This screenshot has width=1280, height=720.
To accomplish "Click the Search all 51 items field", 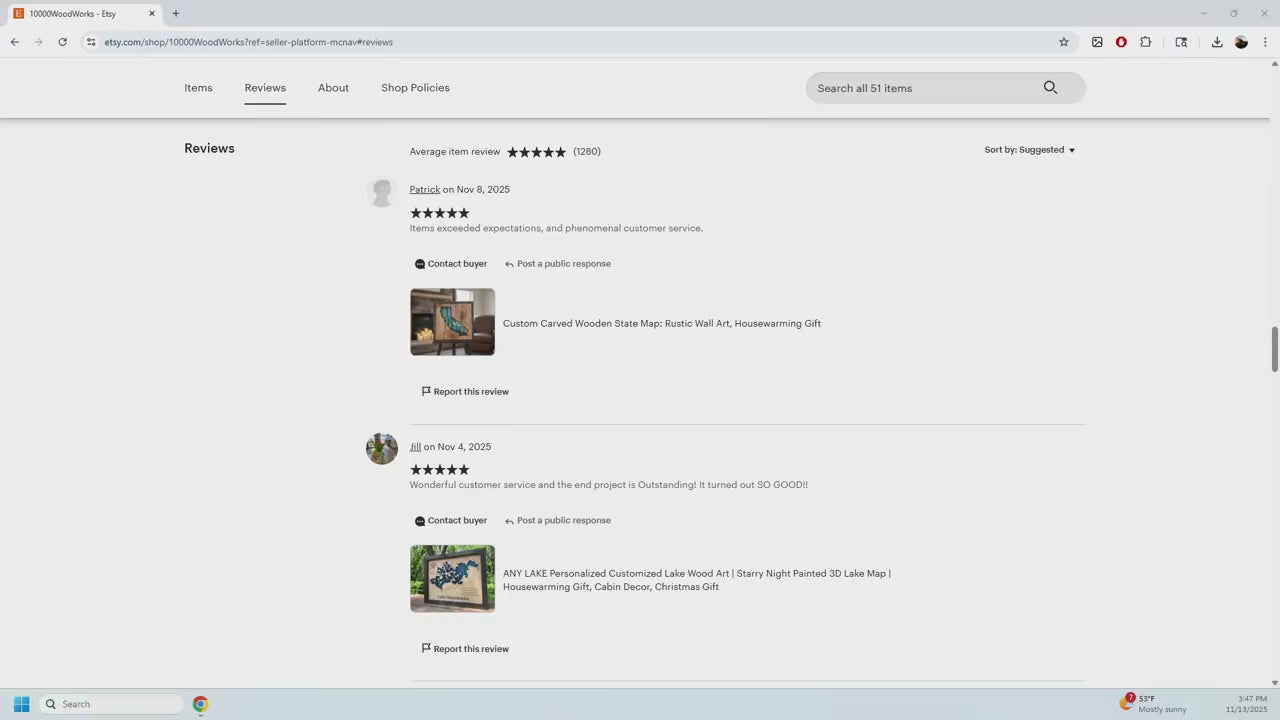I will point(920,88).
